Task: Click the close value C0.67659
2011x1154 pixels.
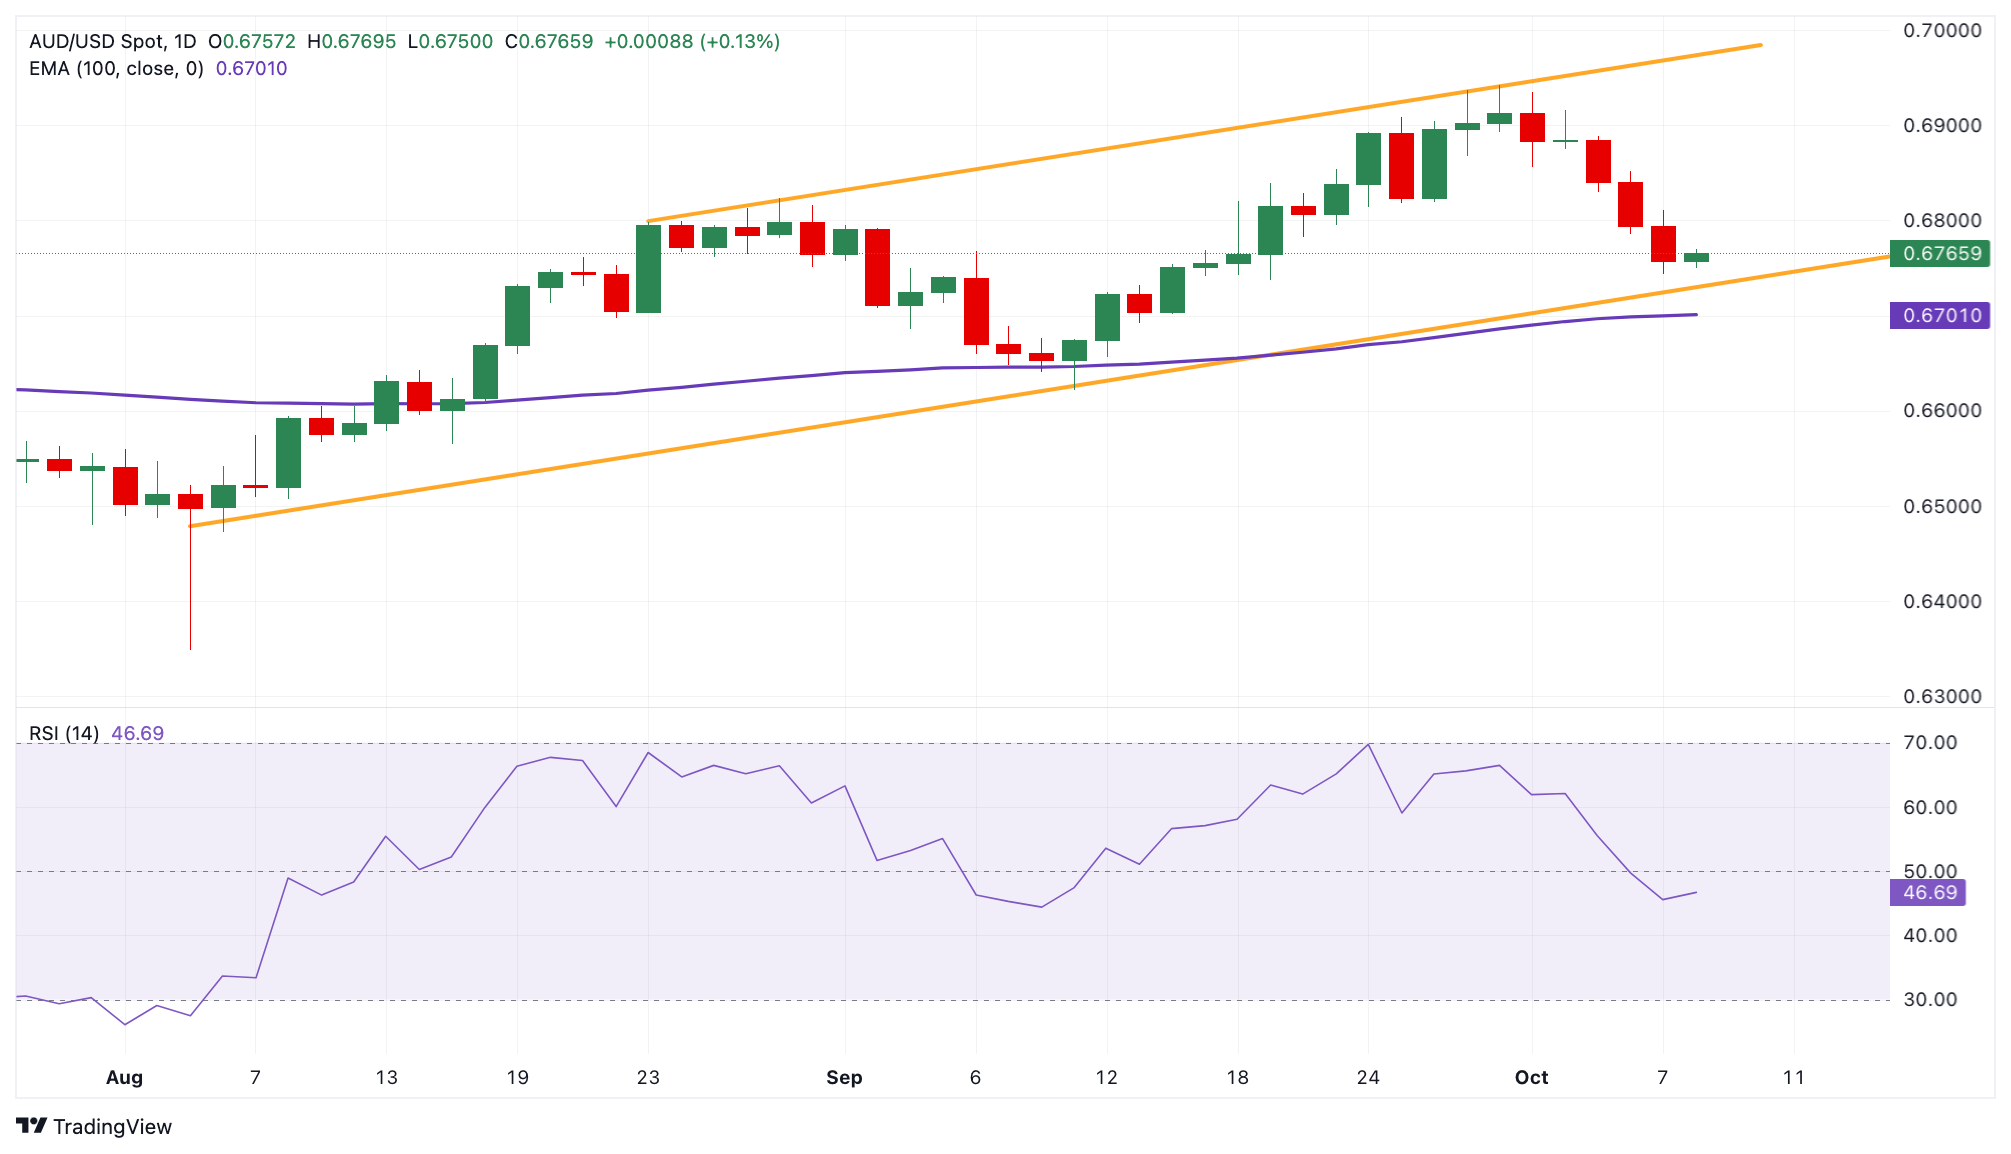Action: [549, 42]
